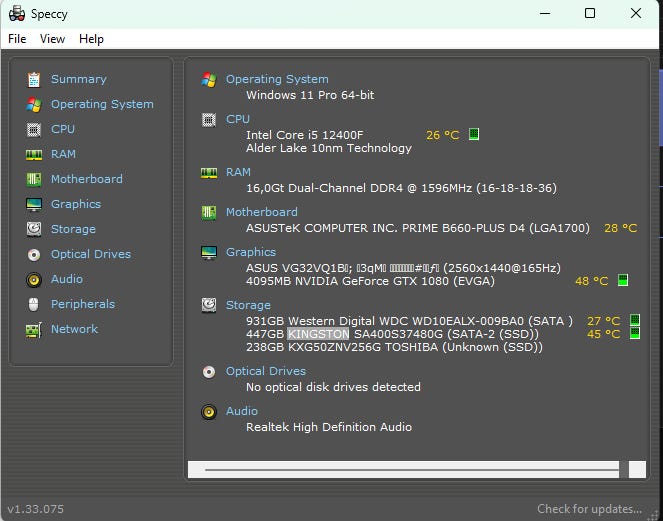
Task: Click the Speccy app icon in title bar
Action: 17,14
